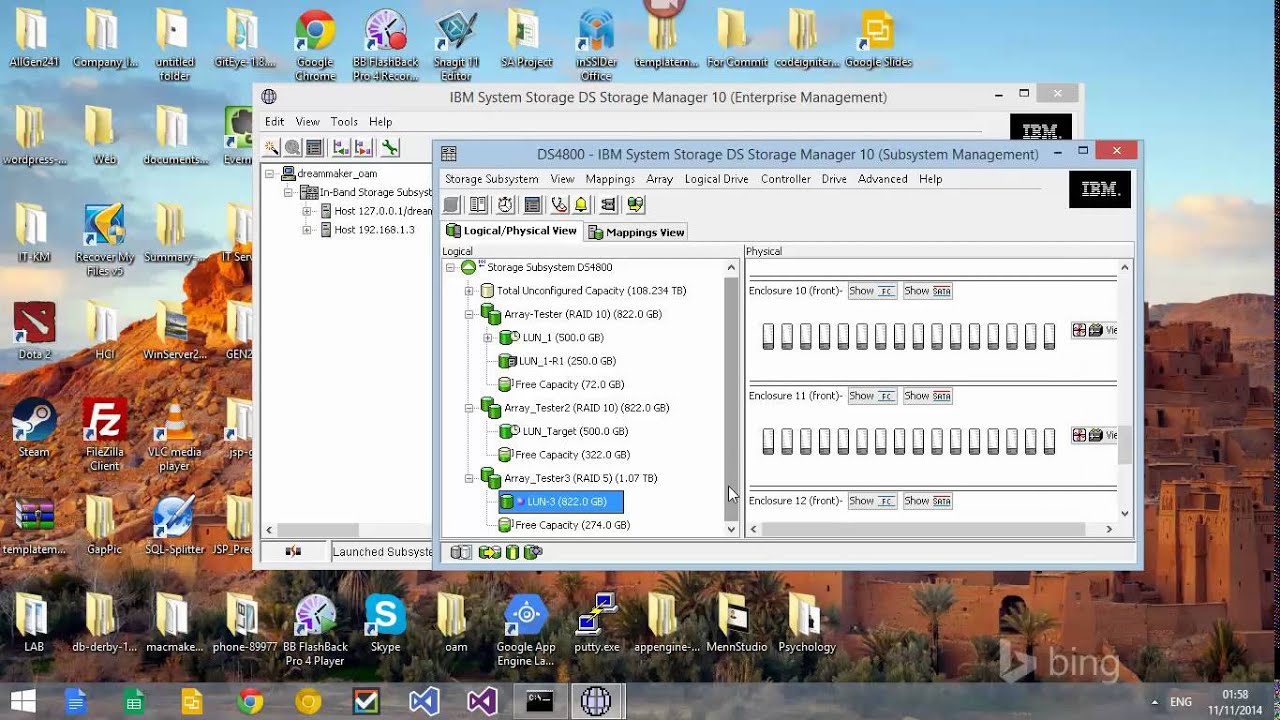Click Create Logical Drive toolbar icon
This screenshot has width=1280, height=720.
(452, 205)
